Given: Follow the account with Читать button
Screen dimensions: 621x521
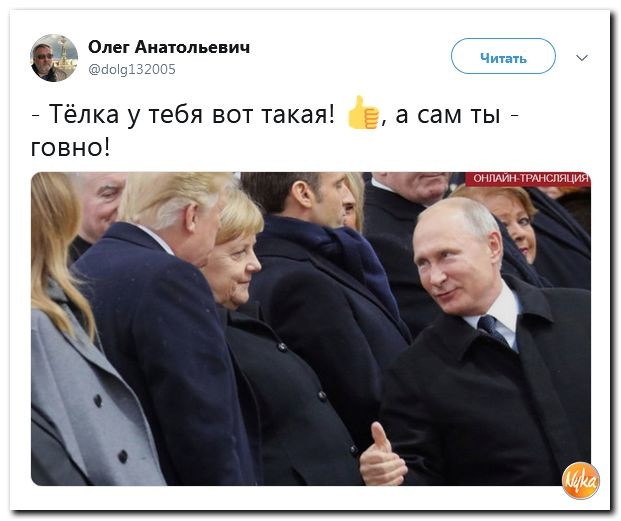Looking at the screenshot, I should coord(503,56).
